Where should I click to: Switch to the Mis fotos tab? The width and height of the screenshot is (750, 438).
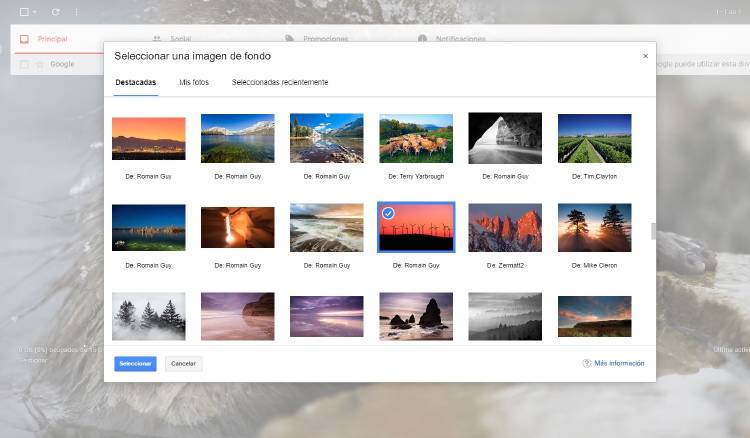coord(194,82)
